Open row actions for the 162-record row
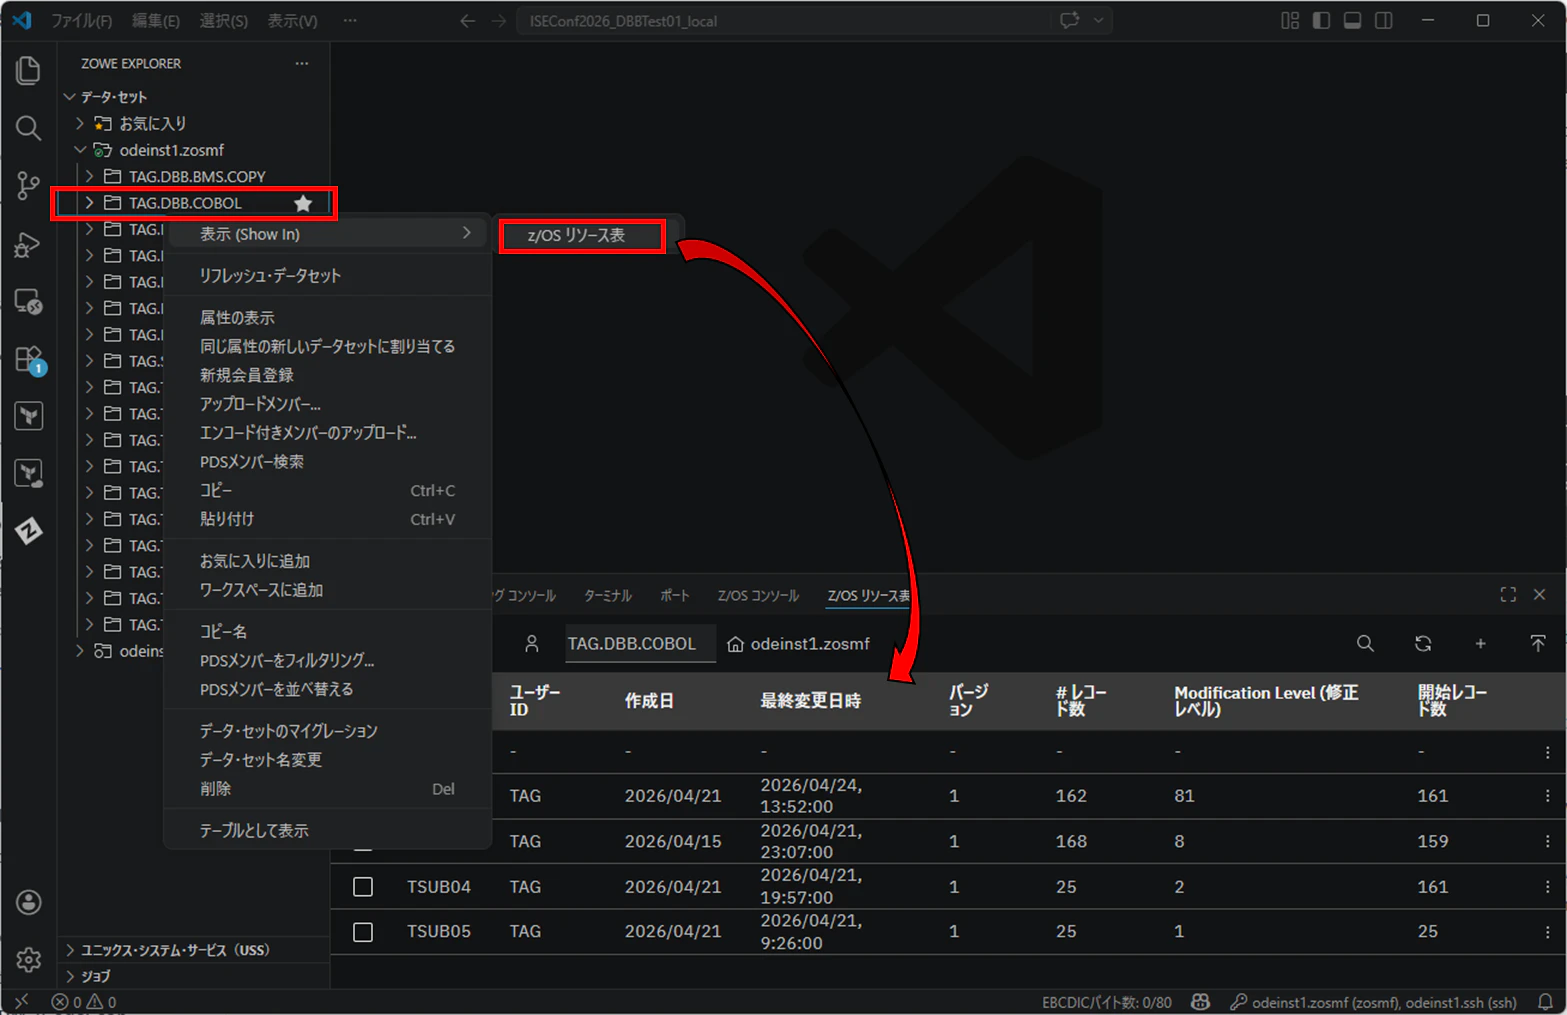 1547,796
